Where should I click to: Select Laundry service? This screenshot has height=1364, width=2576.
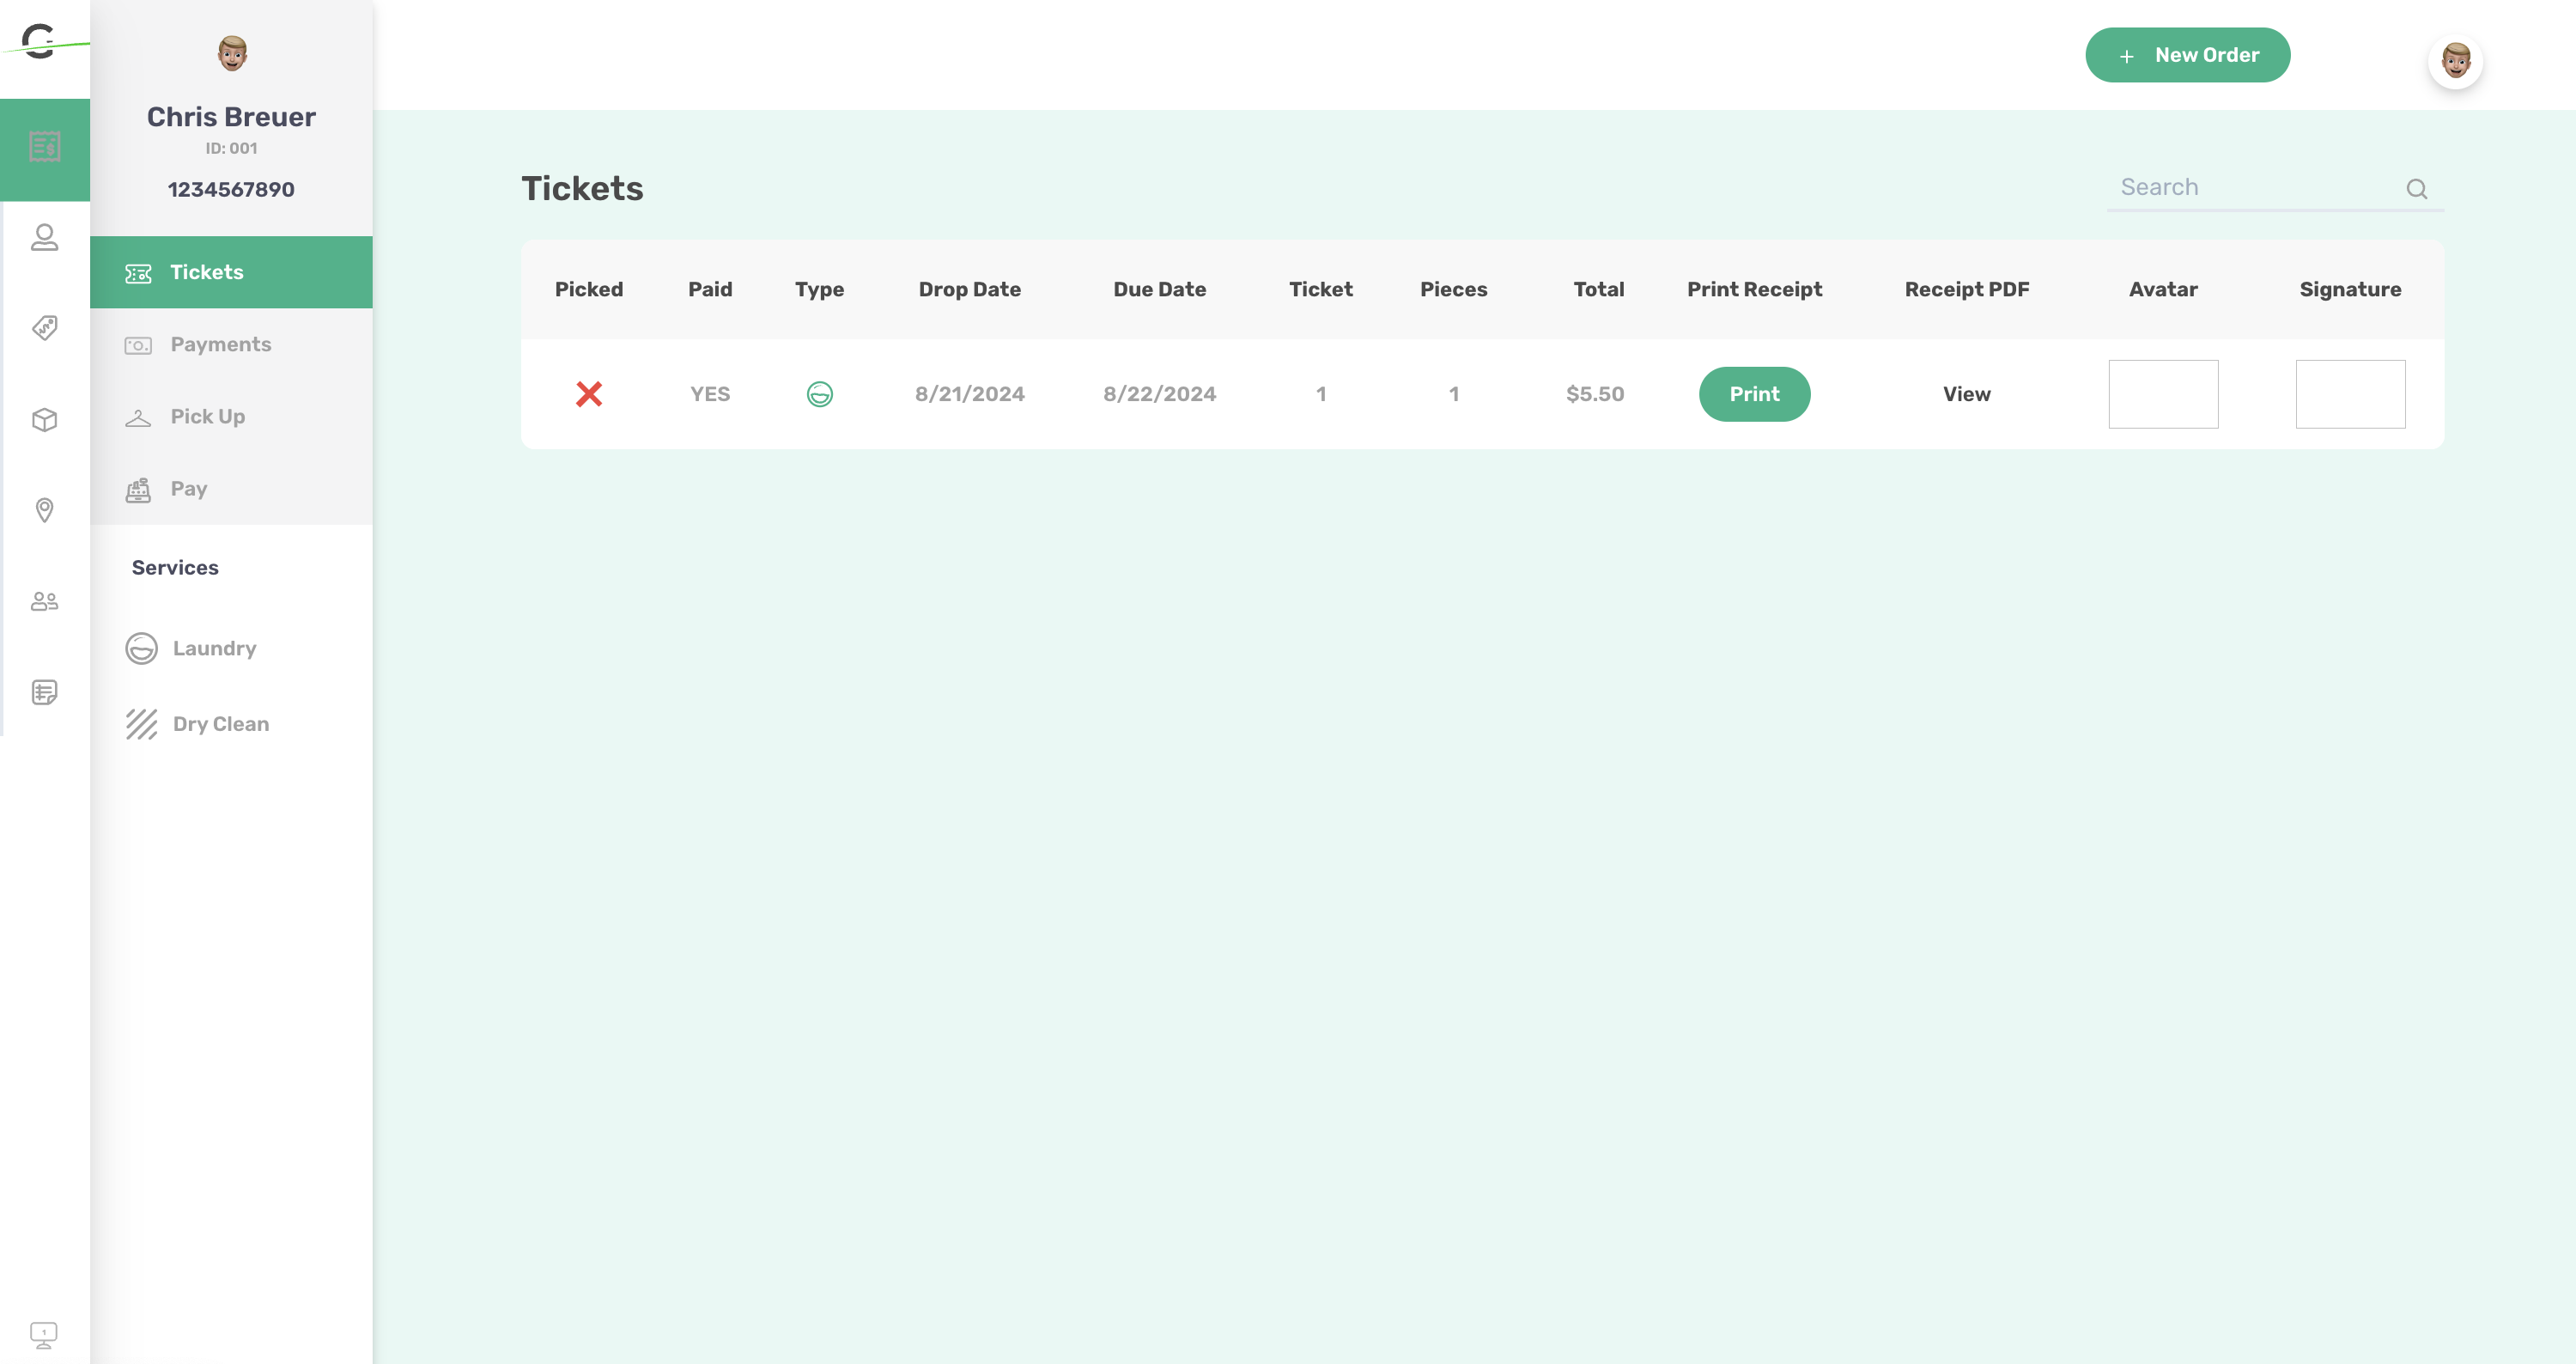(213, 648)
